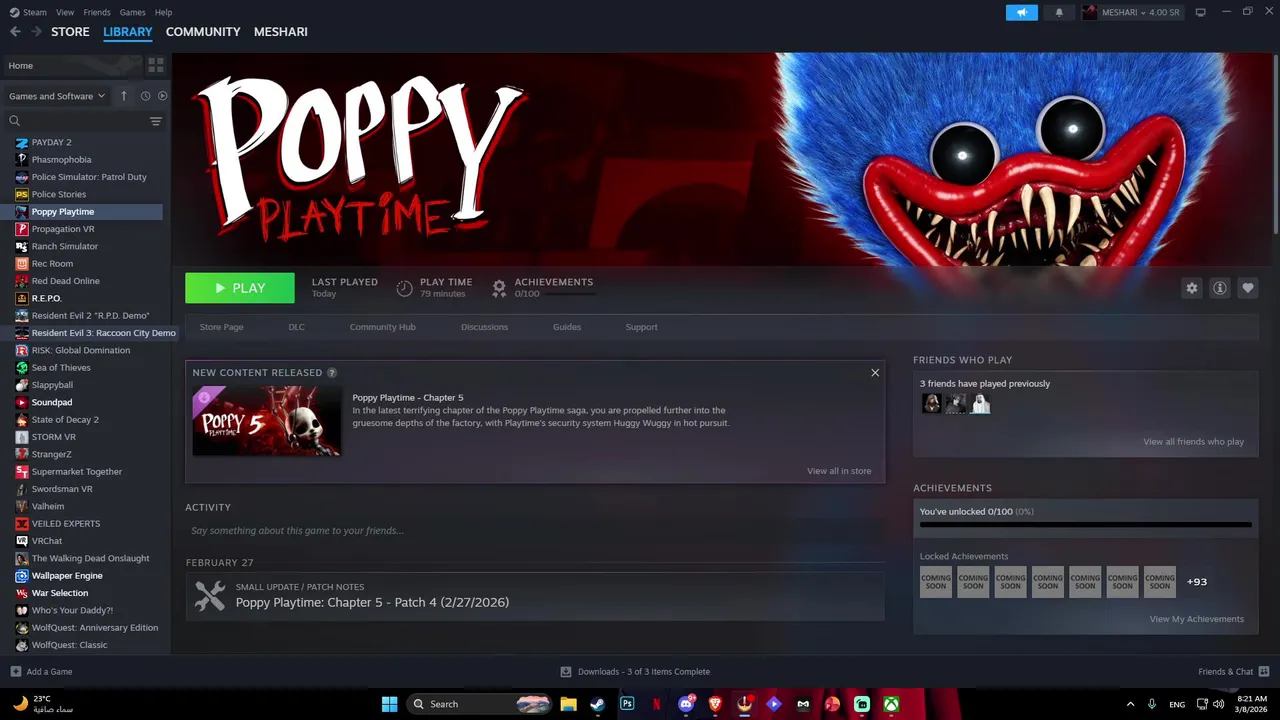Select Wallpaper Engine in the library list
This screenshot has height=720, width=1280.
[x=67, y=575]
